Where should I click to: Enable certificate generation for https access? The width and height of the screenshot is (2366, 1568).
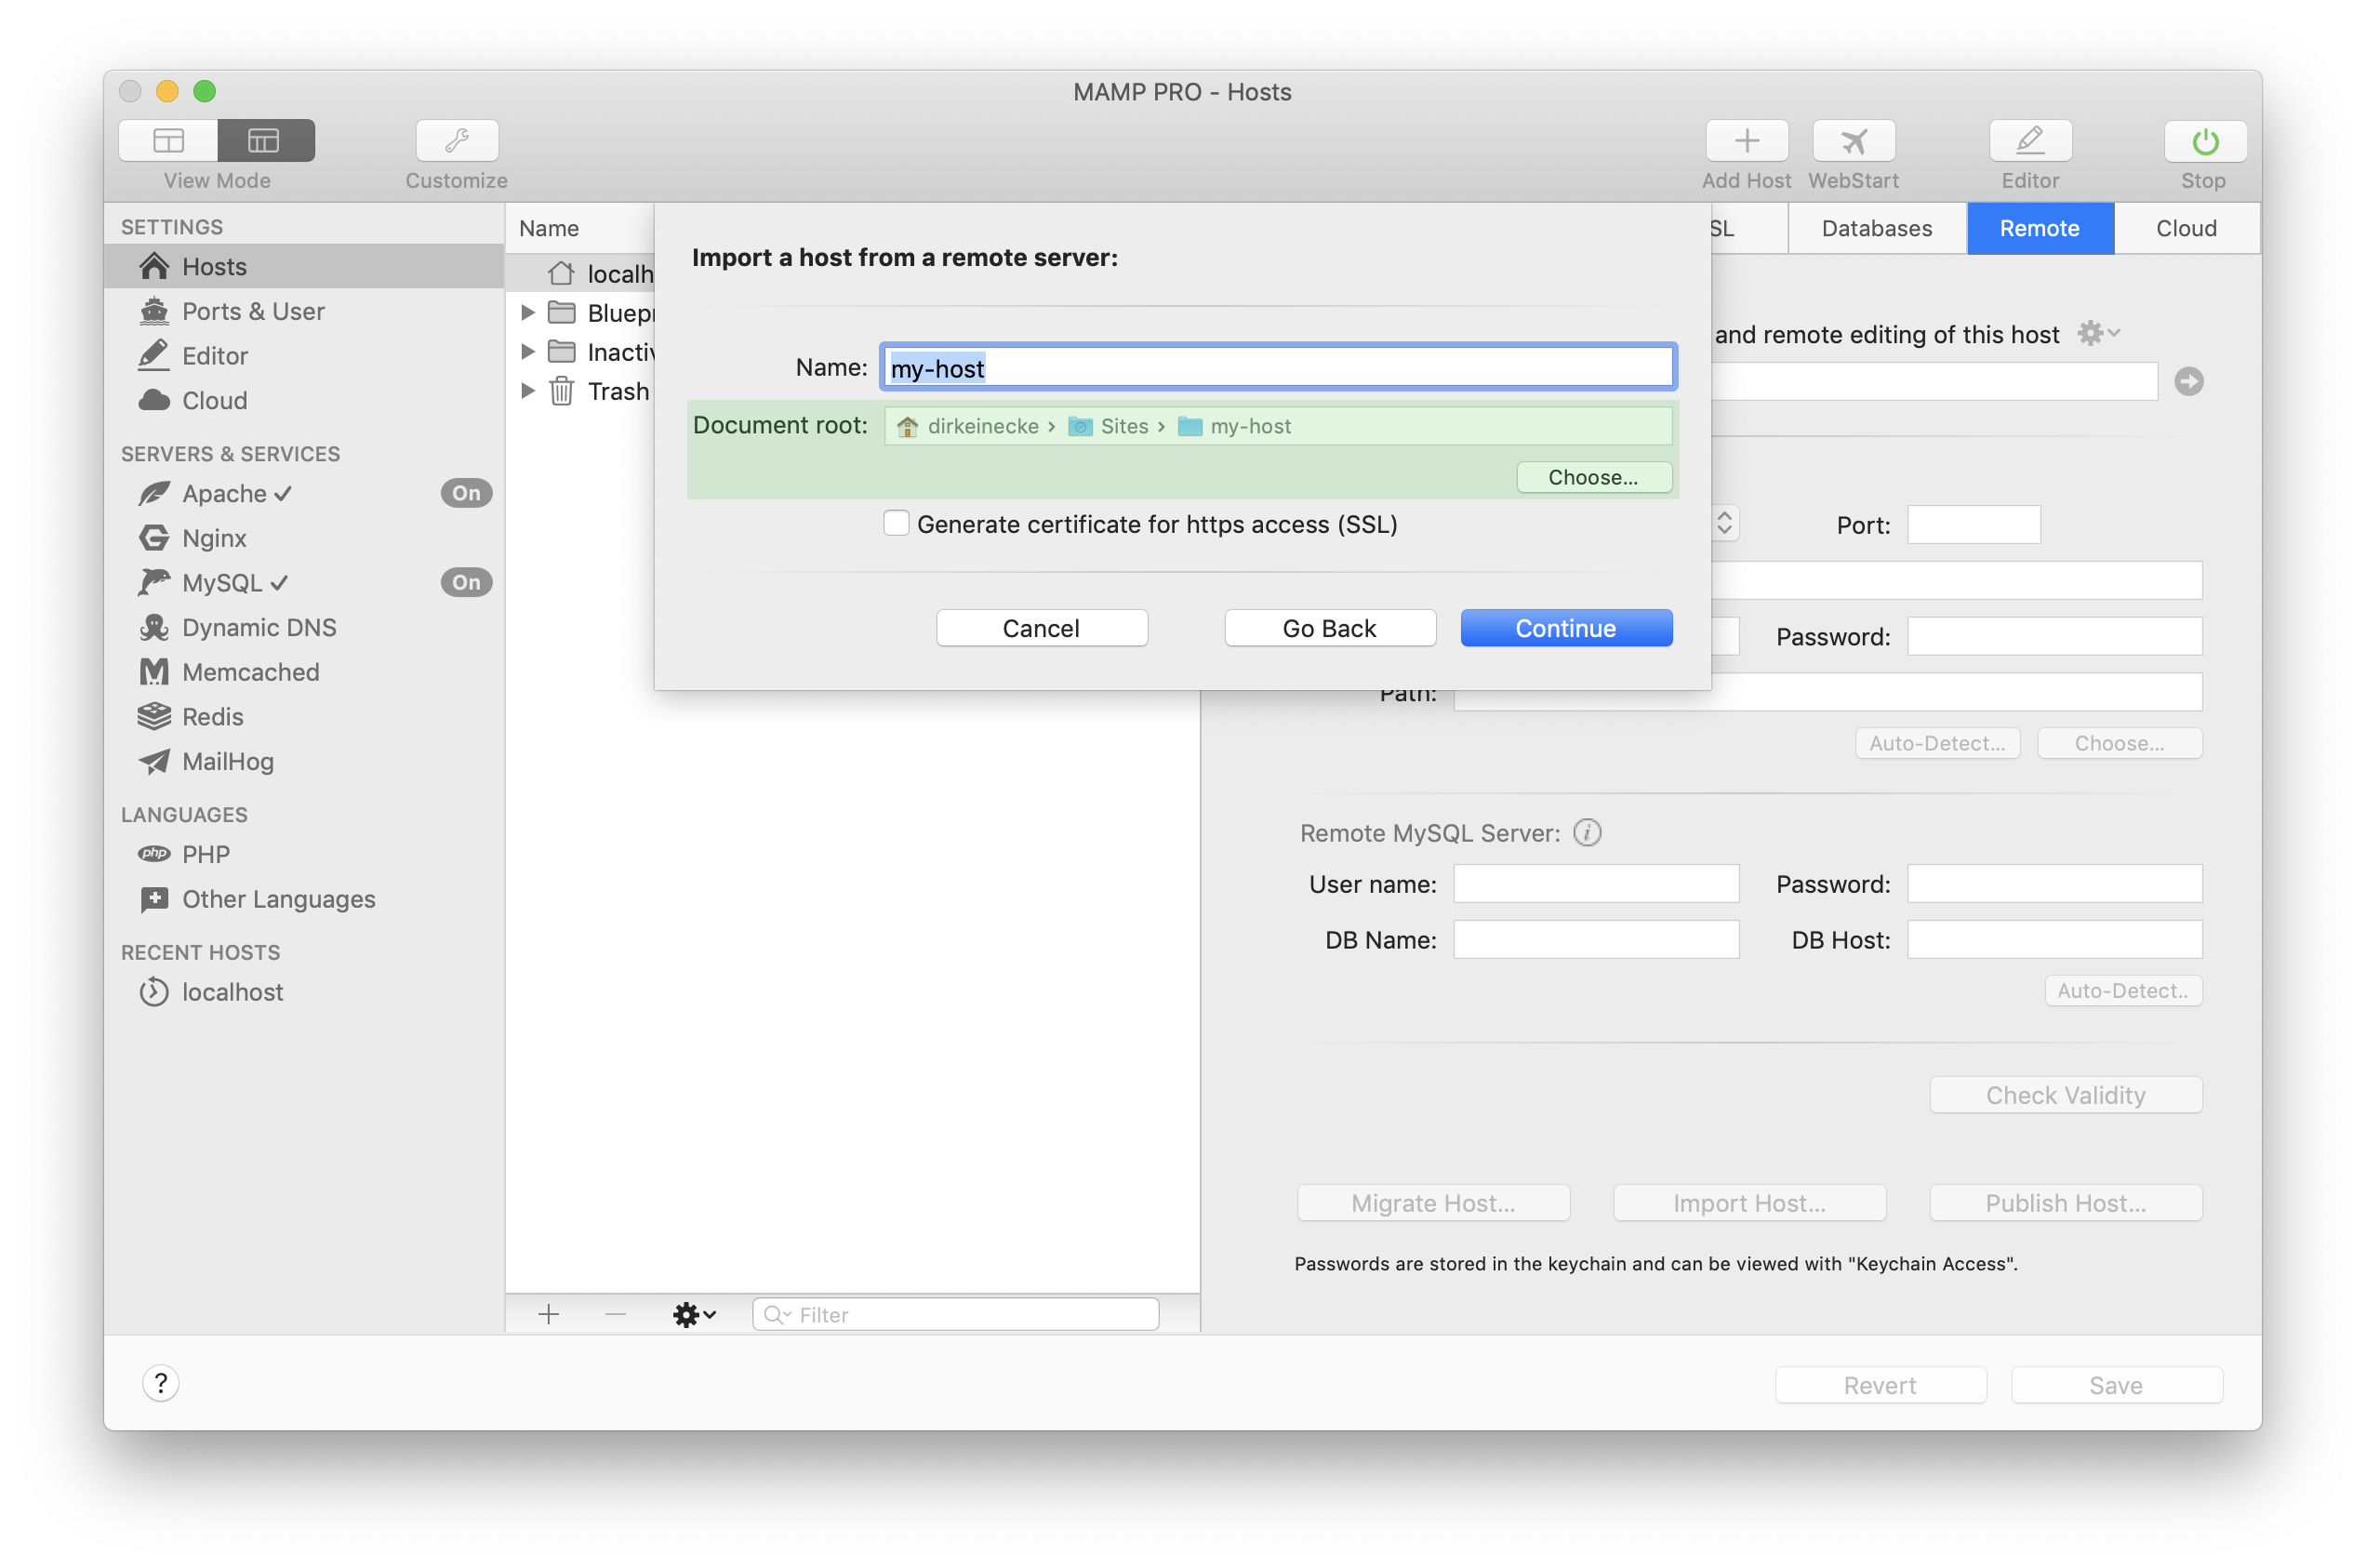[x=896, y=523]
